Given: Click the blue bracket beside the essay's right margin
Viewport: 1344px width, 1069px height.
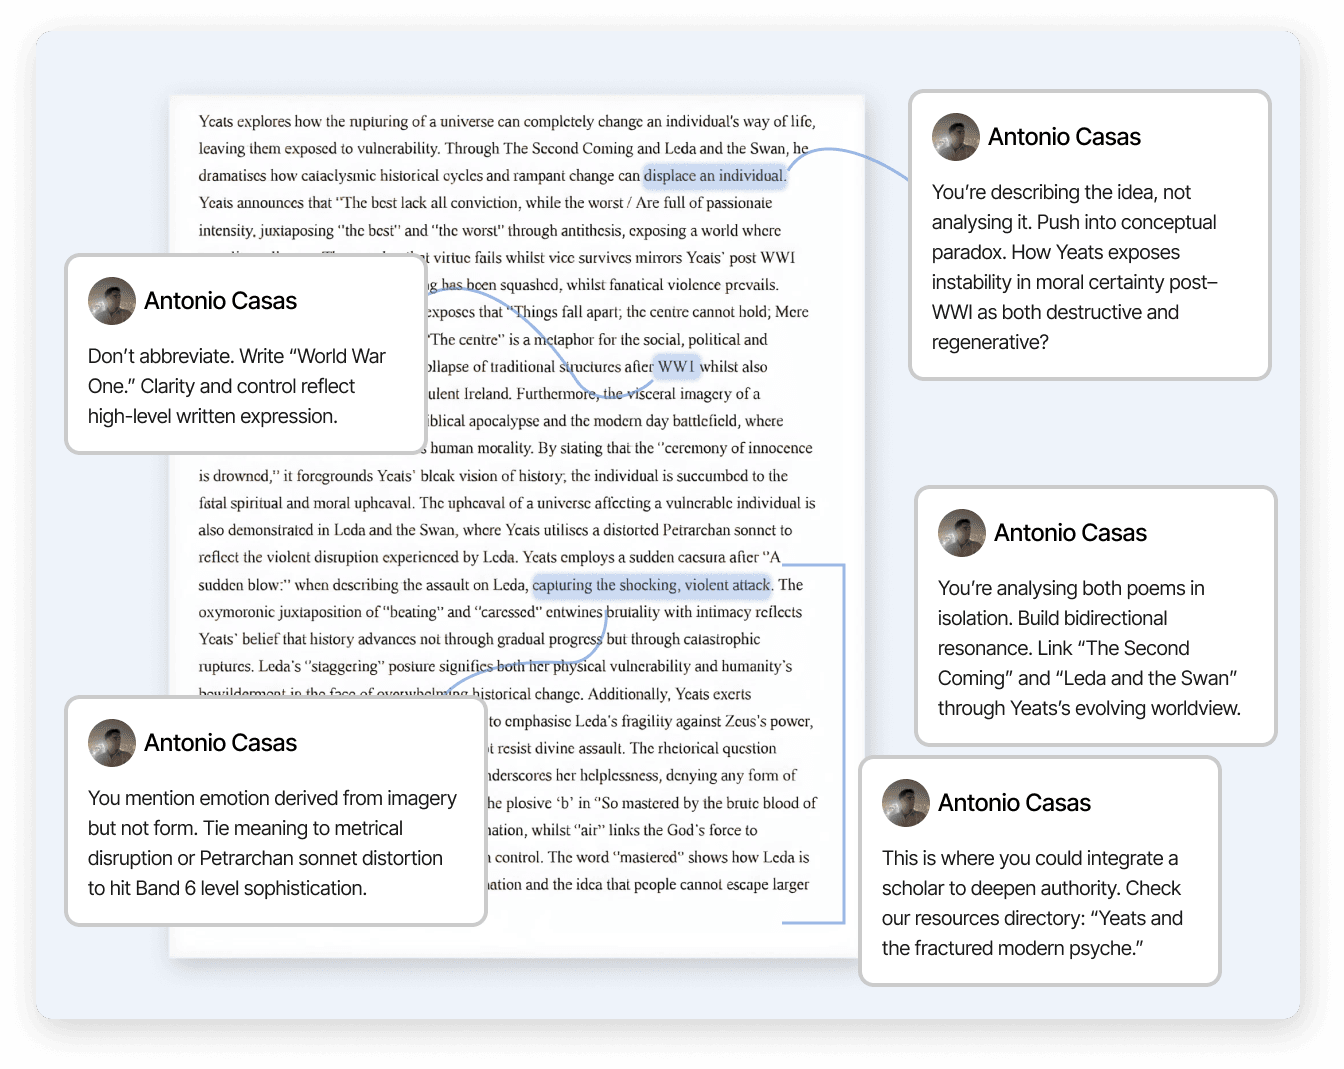Looking at the screenshot, I should [844, 742].
